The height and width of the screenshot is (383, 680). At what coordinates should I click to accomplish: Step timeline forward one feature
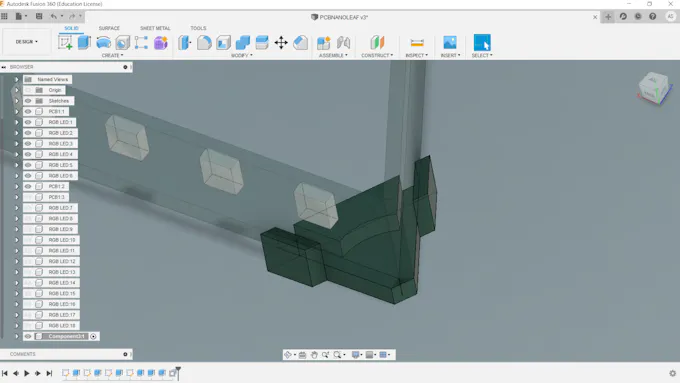click(38, 373)
